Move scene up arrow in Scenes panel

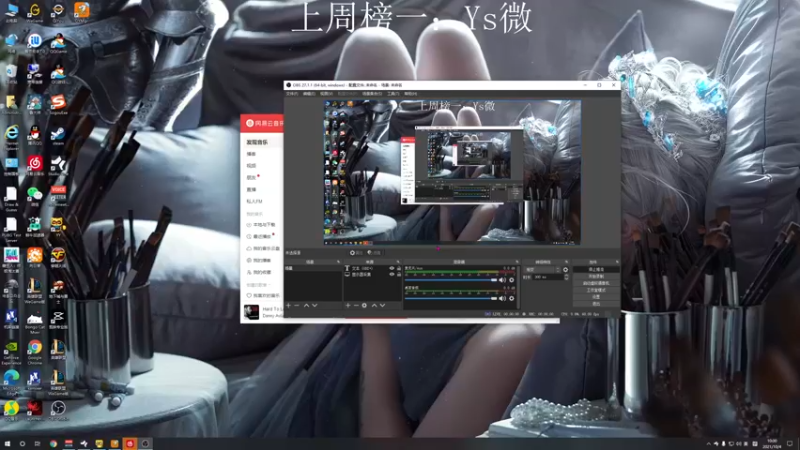[x=306, y=305]
